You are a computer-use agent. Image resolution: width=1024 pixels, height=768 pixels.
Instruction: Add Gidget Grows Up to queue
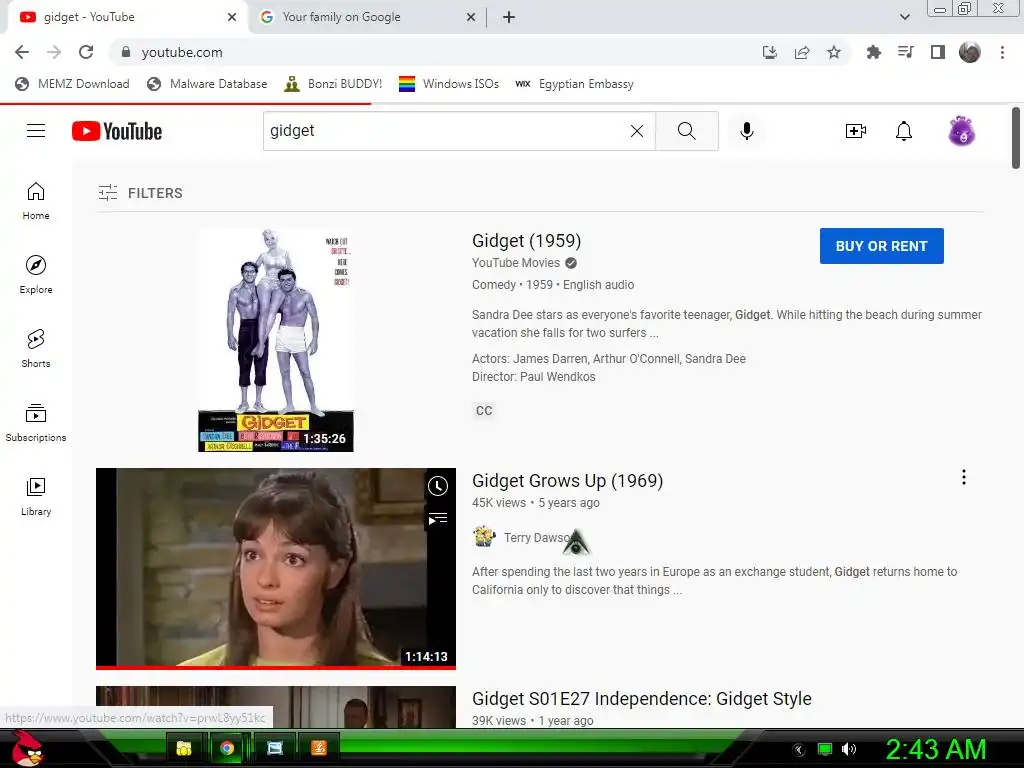coord(438,519)
